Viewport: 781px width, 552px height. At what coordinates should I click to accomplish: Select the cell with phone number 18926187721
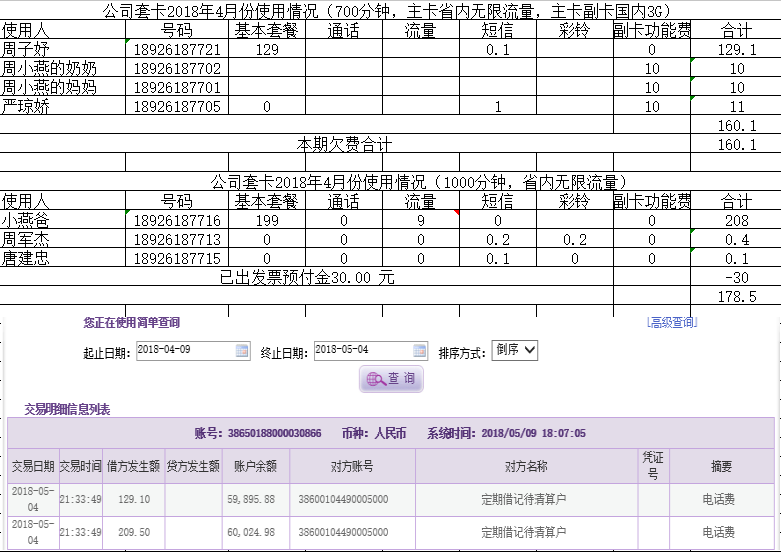coord(176,49)
